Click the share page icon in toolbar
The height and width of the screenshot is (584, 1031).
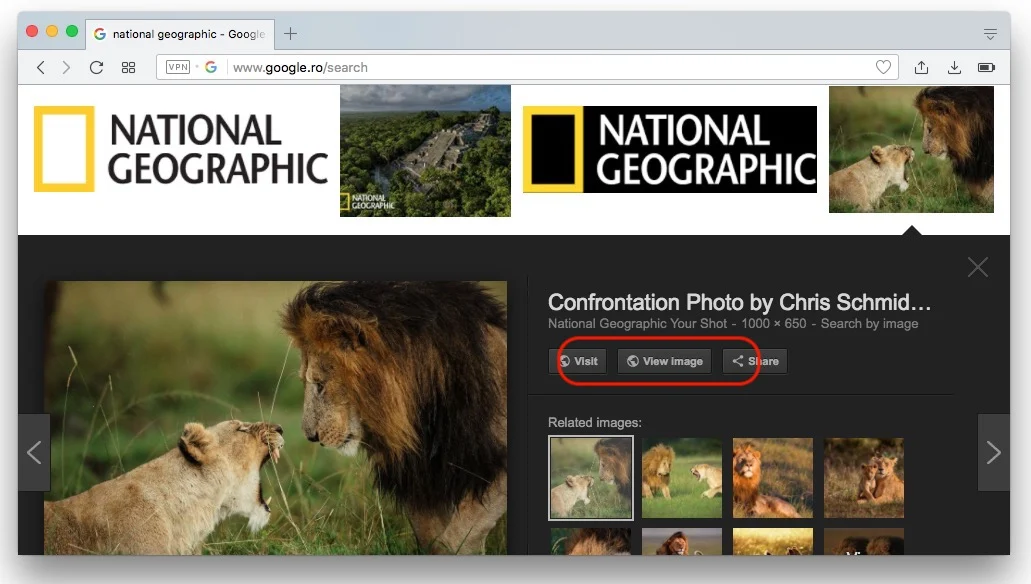tap(921, 68)
